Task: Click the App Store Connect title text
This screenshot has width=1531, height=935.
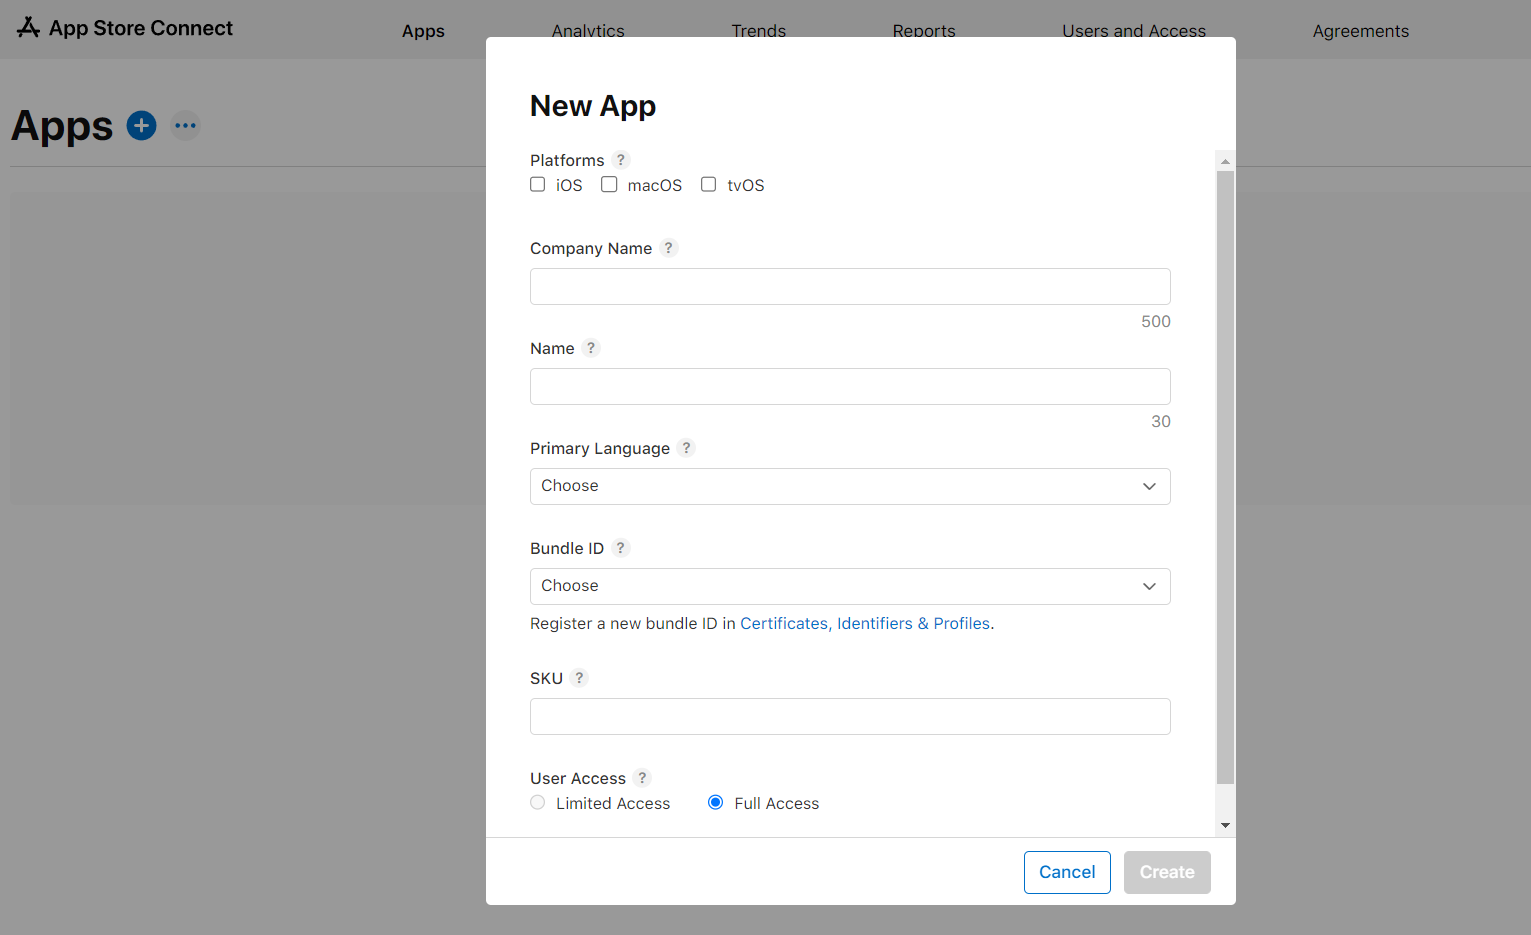Action: [141, 28]
